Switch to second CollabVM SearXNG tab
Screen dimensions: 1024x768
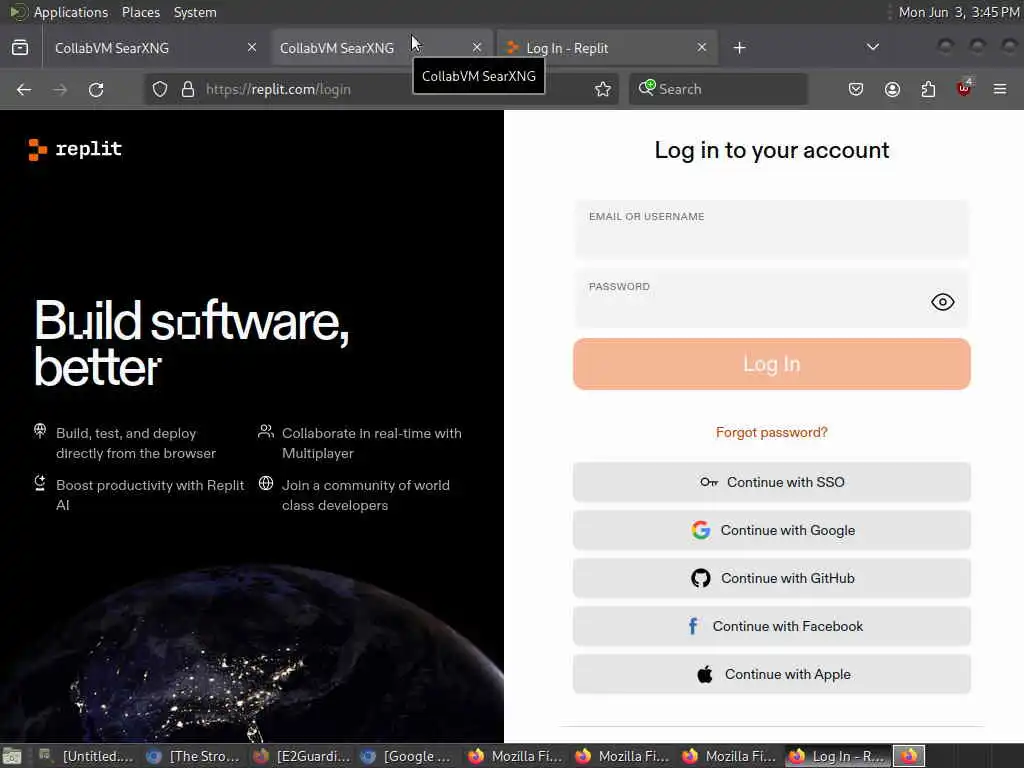click(380, 48)
